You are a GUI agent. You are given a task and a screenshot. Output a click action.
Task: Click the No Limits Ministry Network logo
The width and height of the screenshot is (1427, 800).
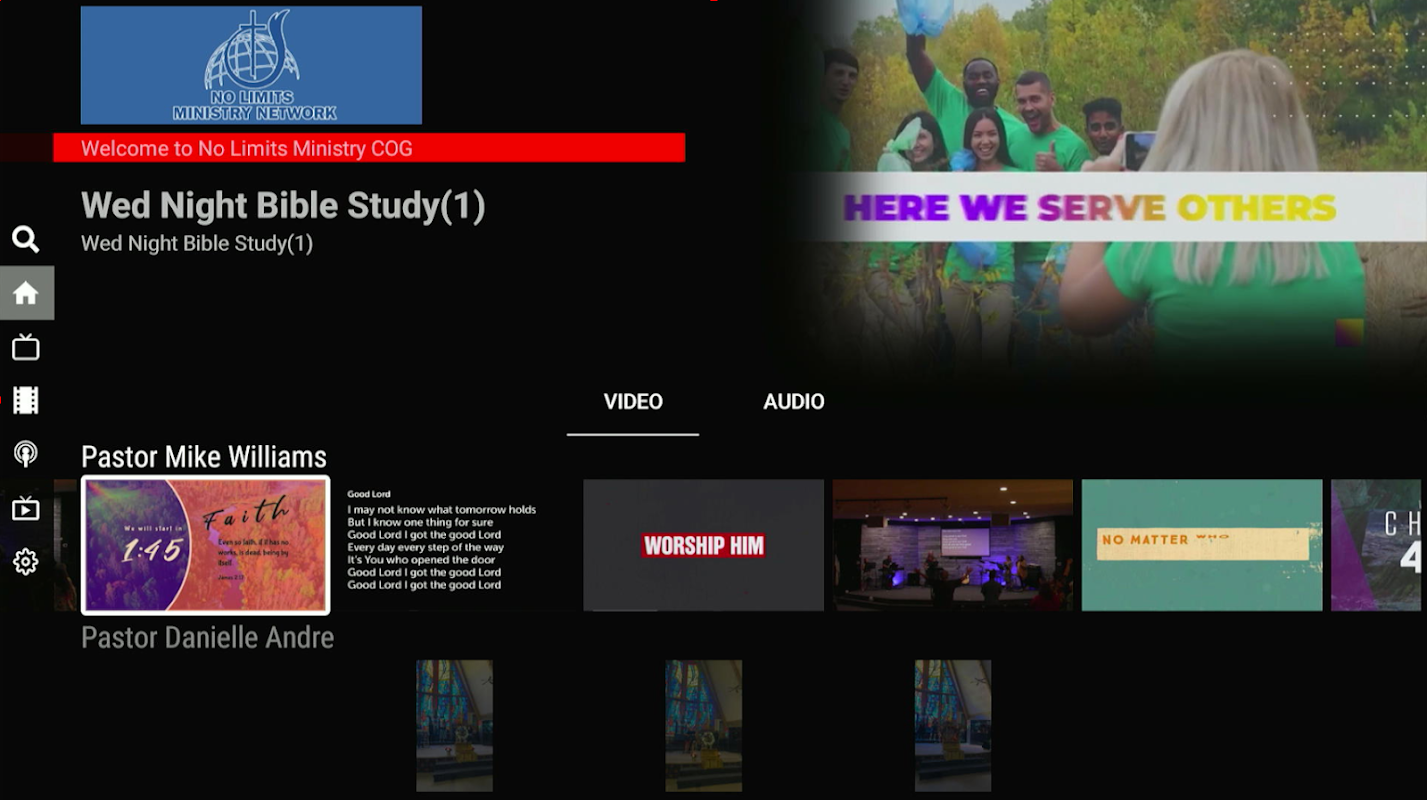(251, 65)
